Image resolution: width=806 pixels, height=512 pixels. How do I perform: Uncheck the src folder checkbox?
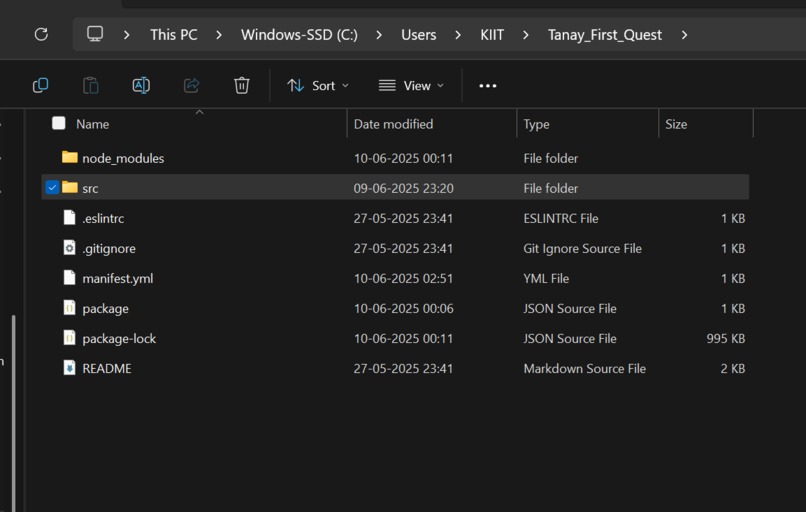(52, 188)
